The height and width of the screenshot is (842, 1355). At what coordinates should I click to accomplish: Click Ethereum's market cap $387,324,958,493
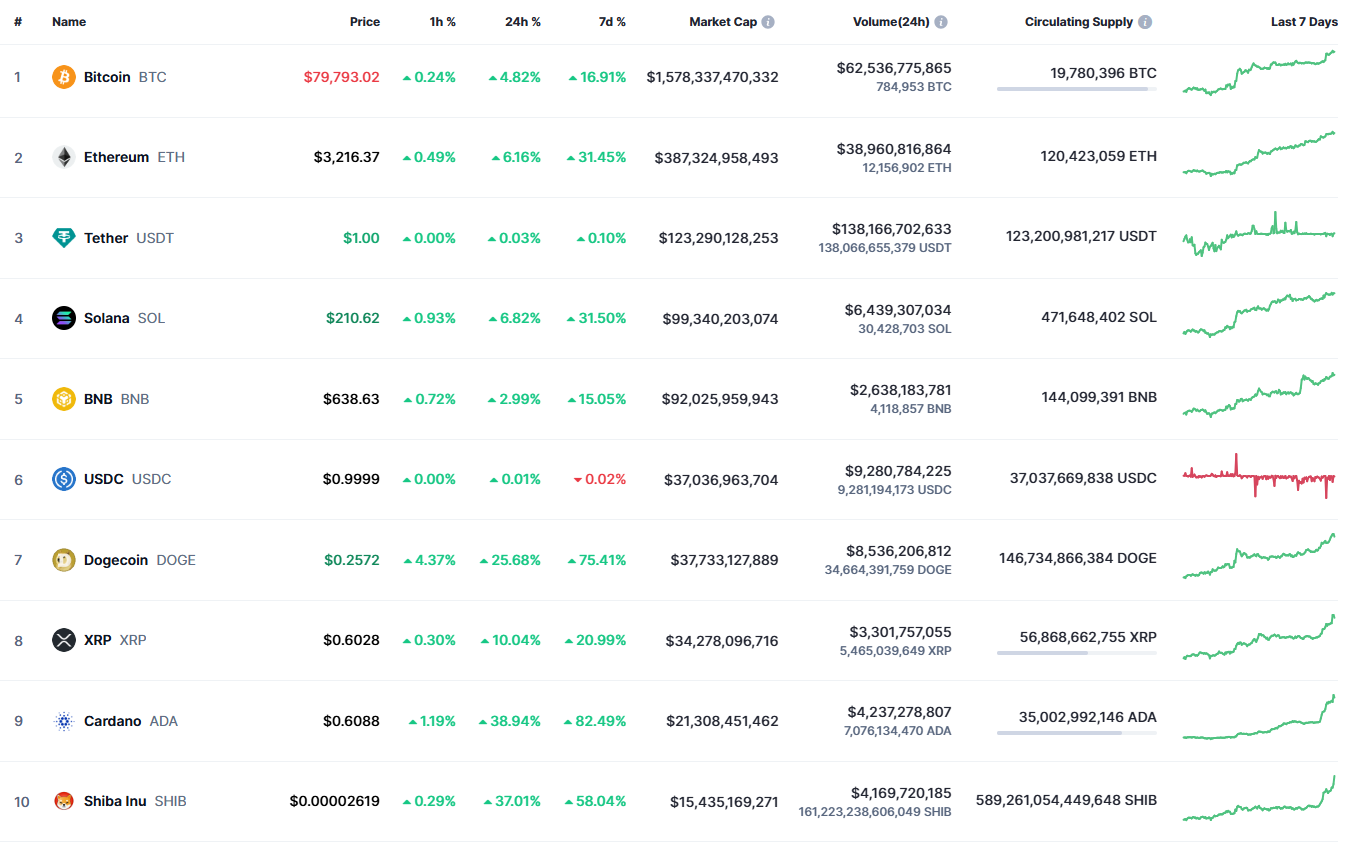[717, 158]
